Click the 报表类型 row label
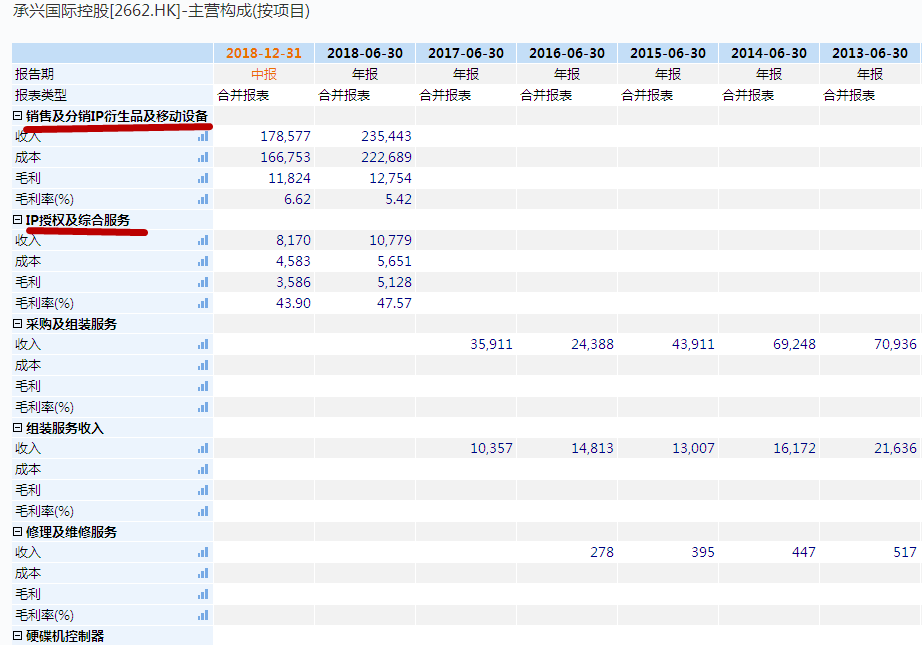 [x=41, y=95]
